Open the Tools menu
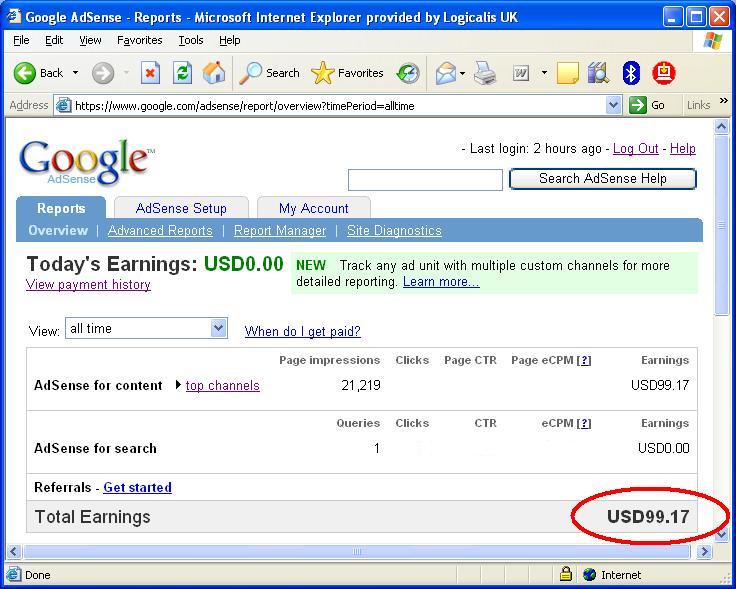 click(191, 40)
